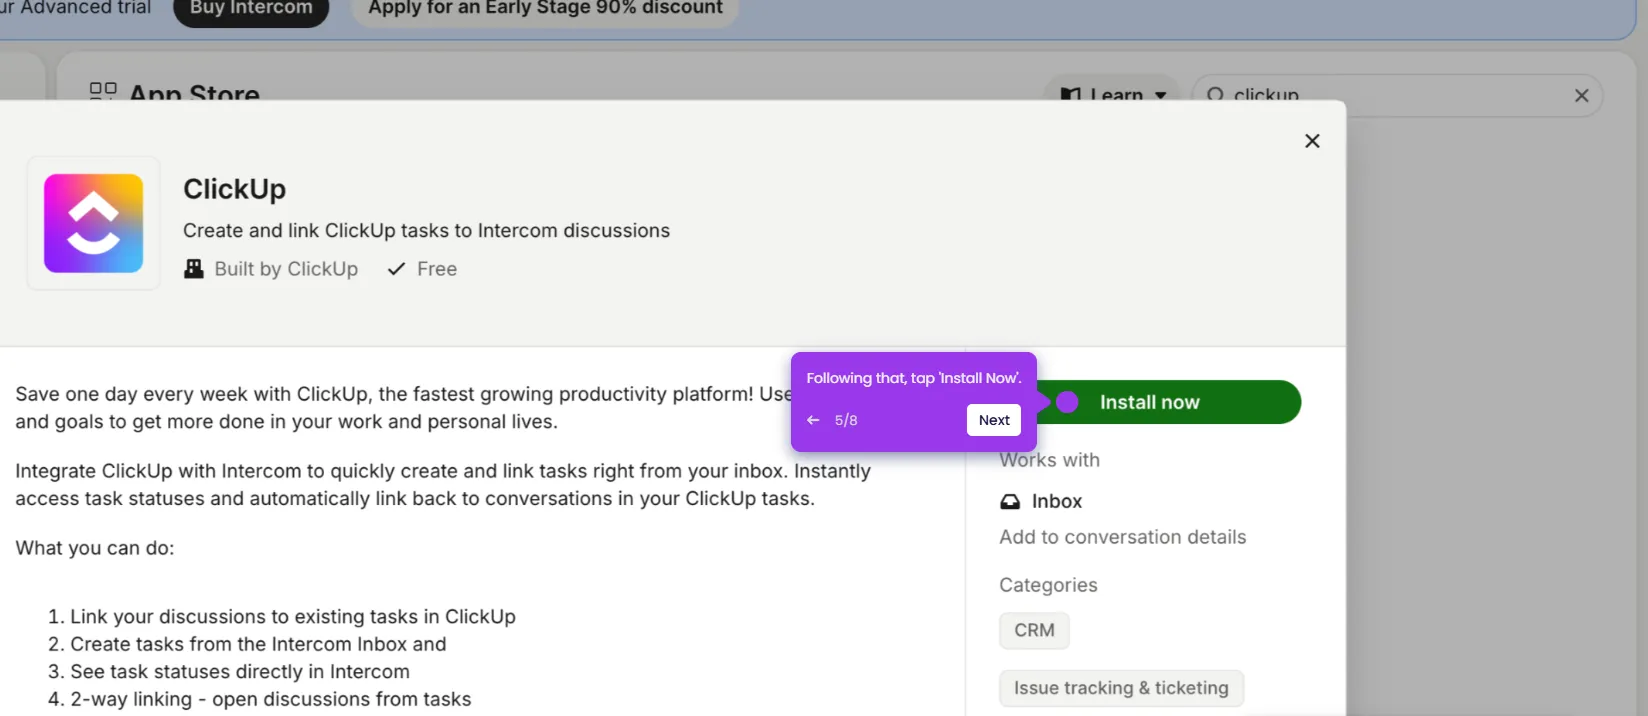Select Issue tracking & ticketing category tag
1648x716 pixels.
tap(1121, 688)
